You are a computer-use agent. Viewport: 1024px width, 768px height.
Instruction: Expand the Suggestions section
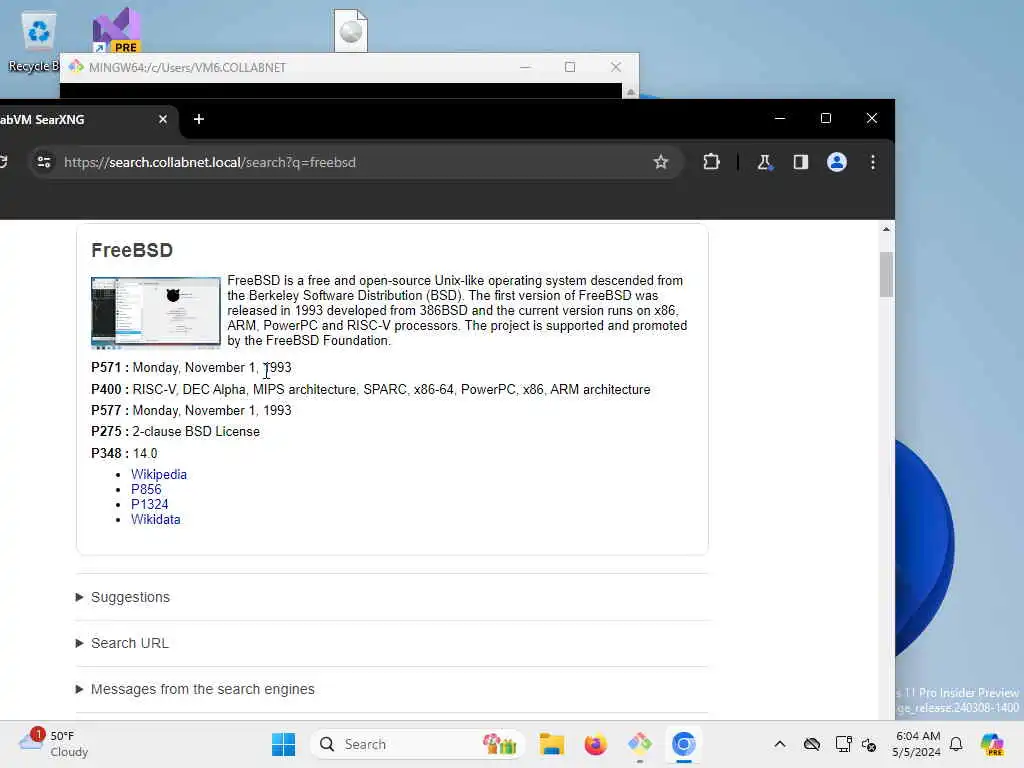coord(130,597)
